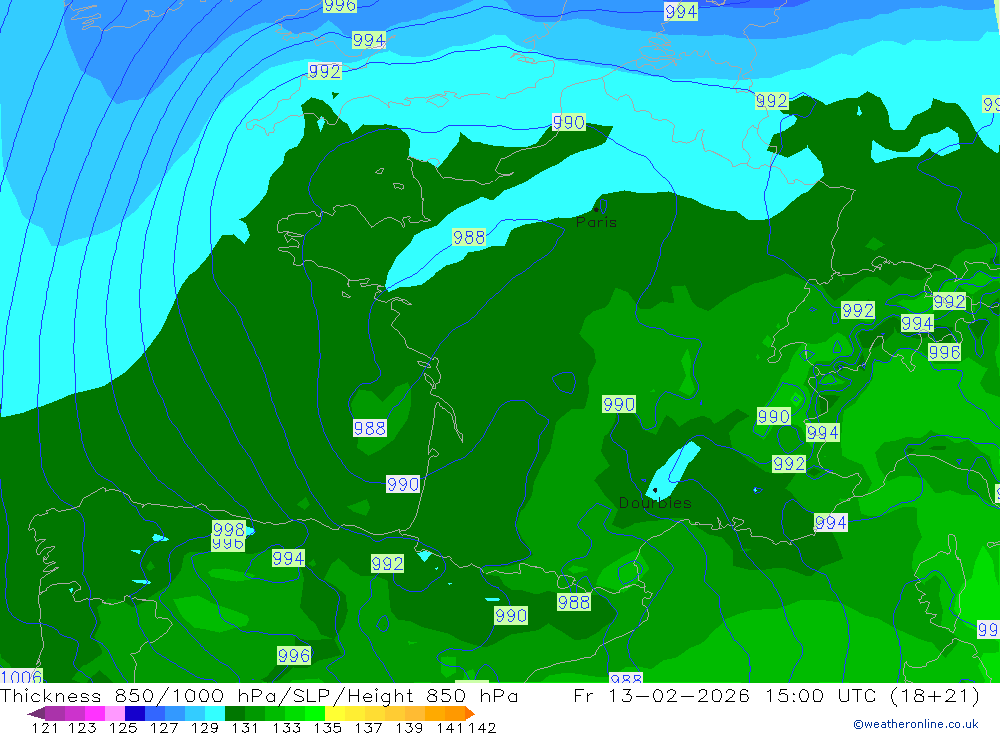Click legend value 121
Screen dimensions: 1000x733
[x=45, y=727]
